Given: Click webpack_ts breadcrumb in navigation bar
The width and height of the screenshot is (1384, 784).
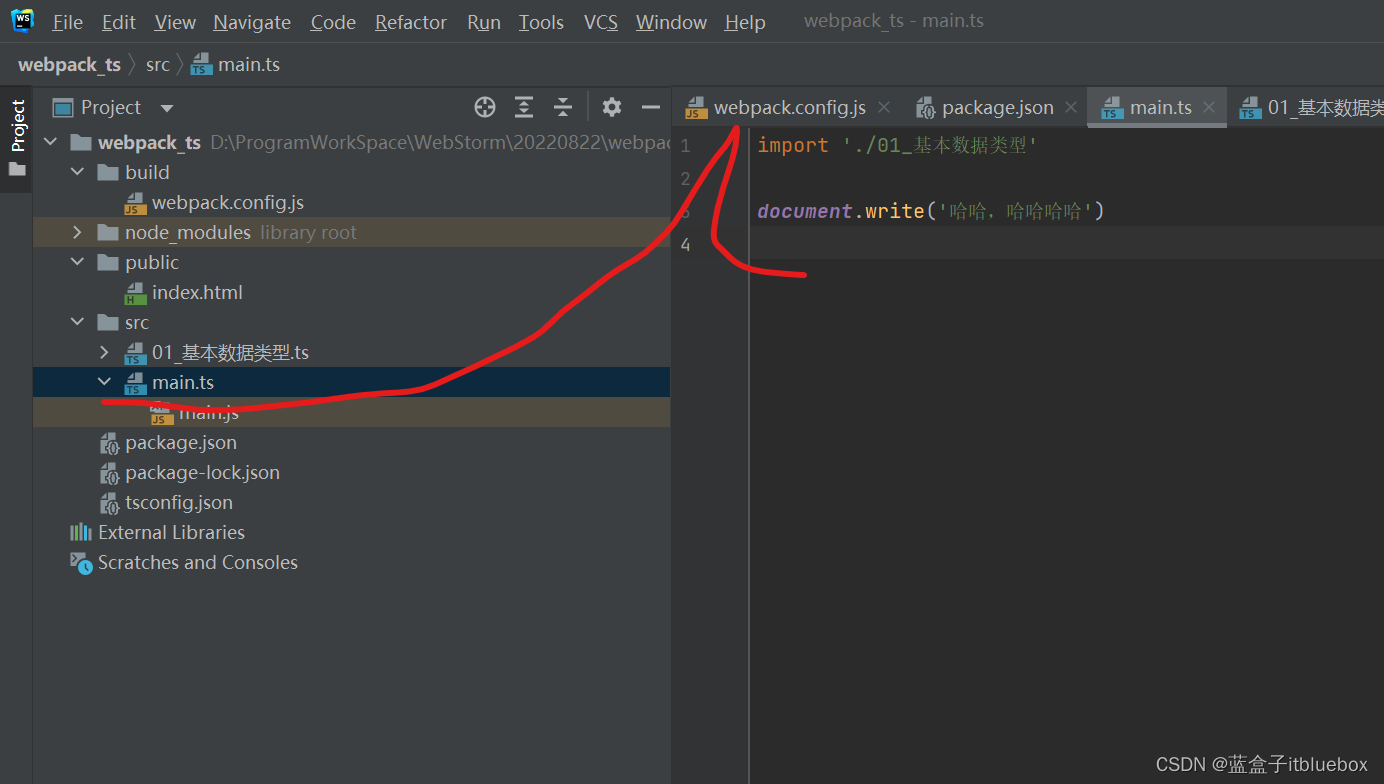Looking at the screenshot, I should pos(69,64).
